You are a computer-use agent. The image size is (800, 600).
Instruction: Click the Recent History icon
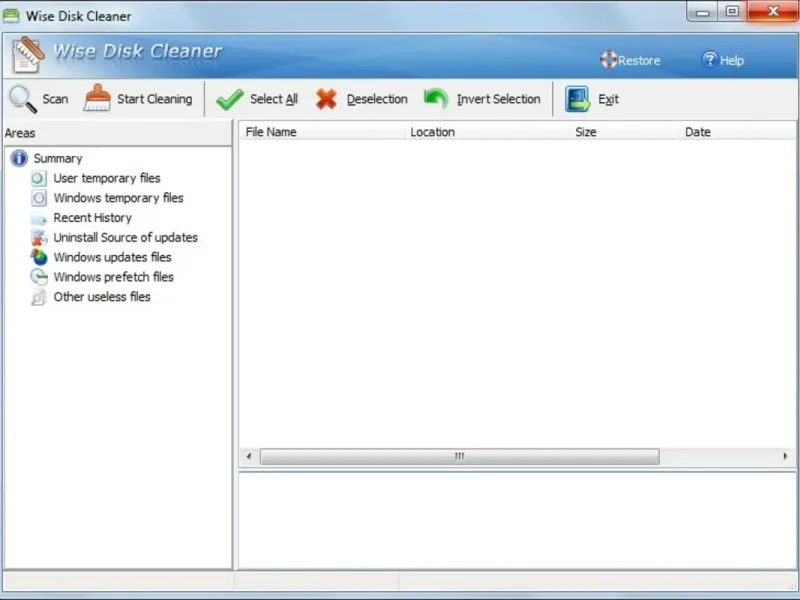38,218
